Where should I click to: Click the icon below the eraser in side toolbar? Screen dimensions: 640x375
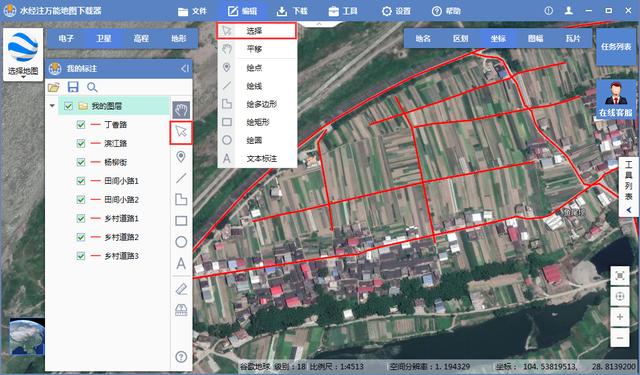pos(181,310)
